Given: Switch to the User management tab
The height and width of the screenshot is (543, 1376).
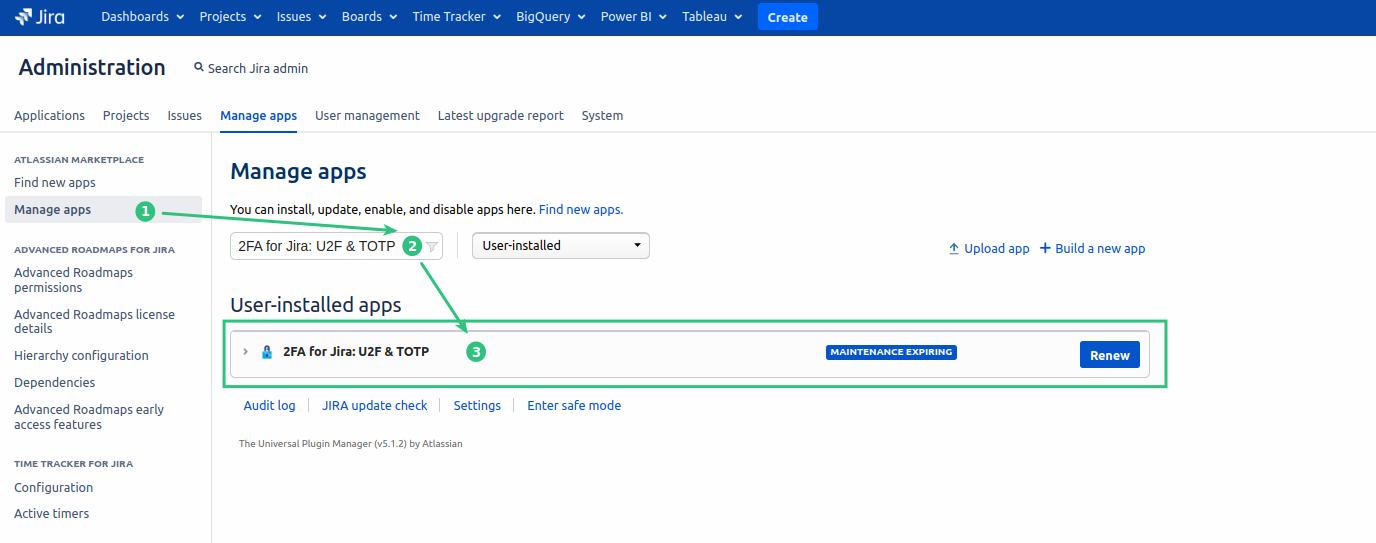Looking at the screenshot, I should click(x=367, y=115).
